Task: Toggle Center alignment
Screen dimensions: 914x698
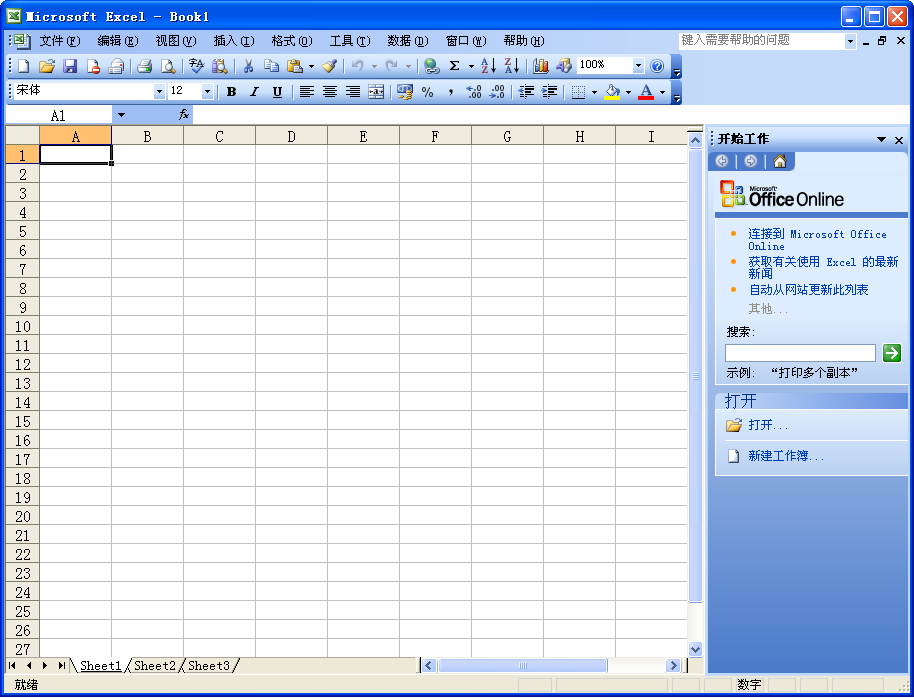Action: (x=330, y=92)
